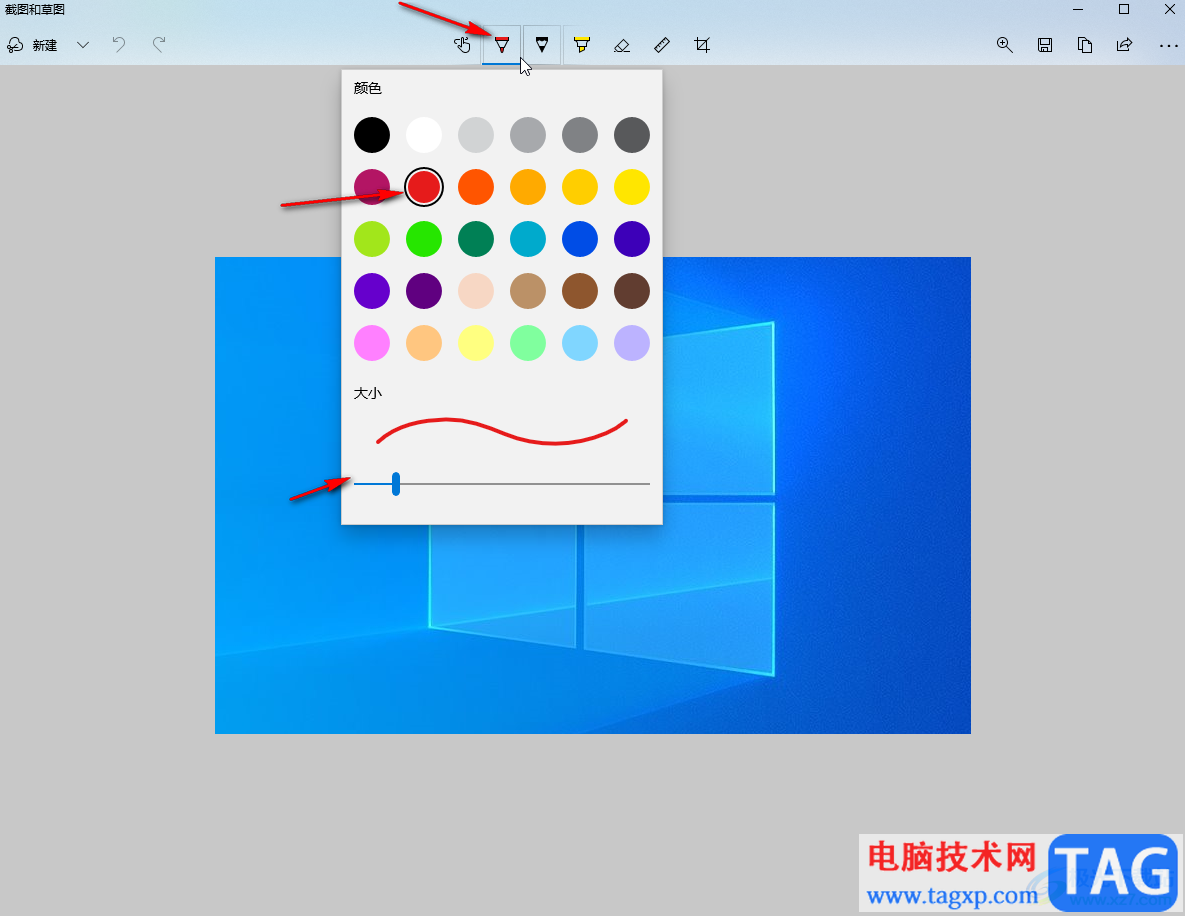Pick the dark brown swatch
The width and height of the screenshot is (1185, 916).
click(x=632, y=291)
